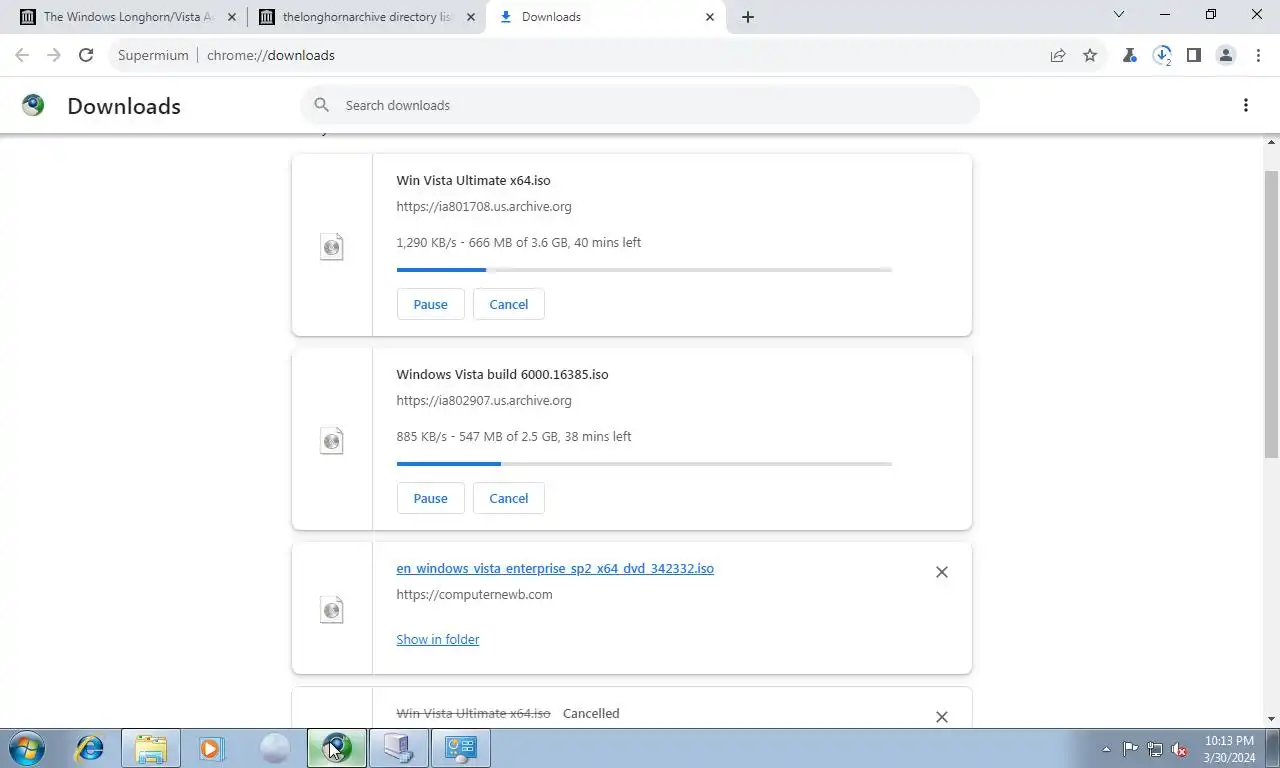
Task: Click the https://ia801708.us.archive.org source text
Action: [484, 206]
